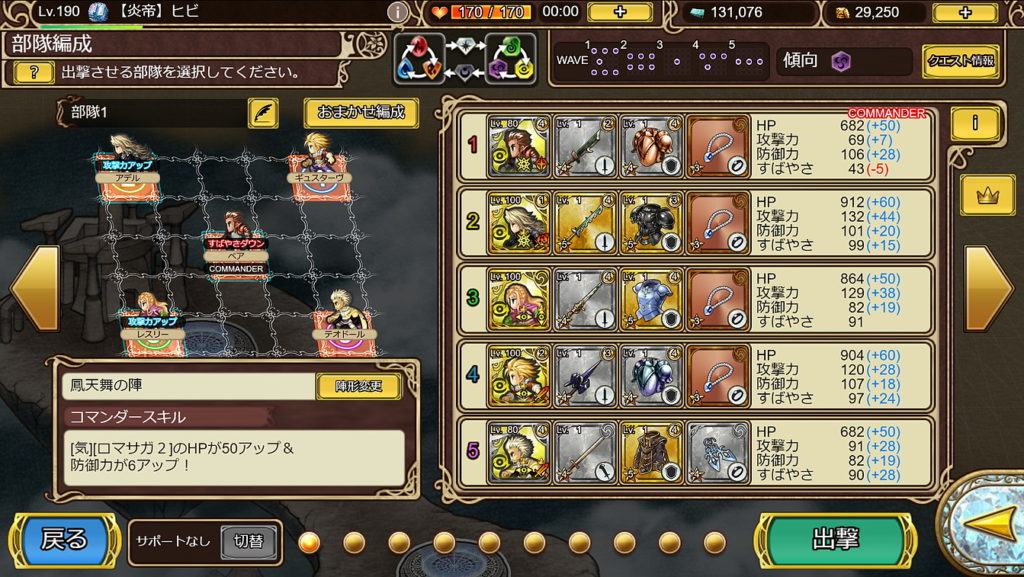Viewport: 1024px width, 577px height.
Task: Click the feather rename icon beside 部隊1
Action: tap(263, 112)
